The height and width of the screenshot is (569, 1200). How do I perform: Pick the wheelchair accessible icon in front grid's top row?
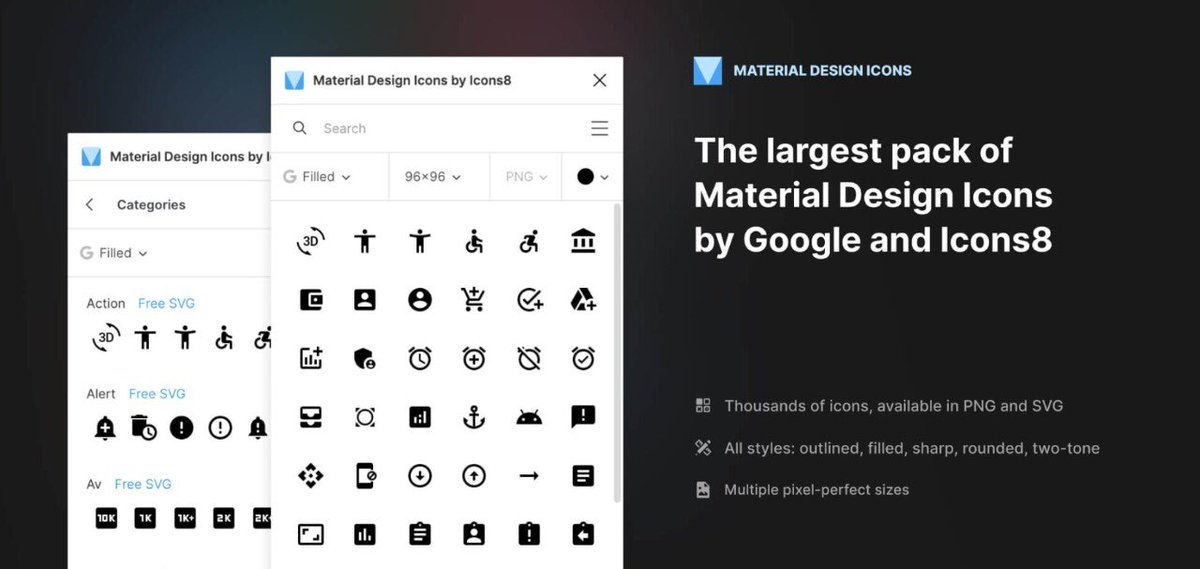(474, 241)
